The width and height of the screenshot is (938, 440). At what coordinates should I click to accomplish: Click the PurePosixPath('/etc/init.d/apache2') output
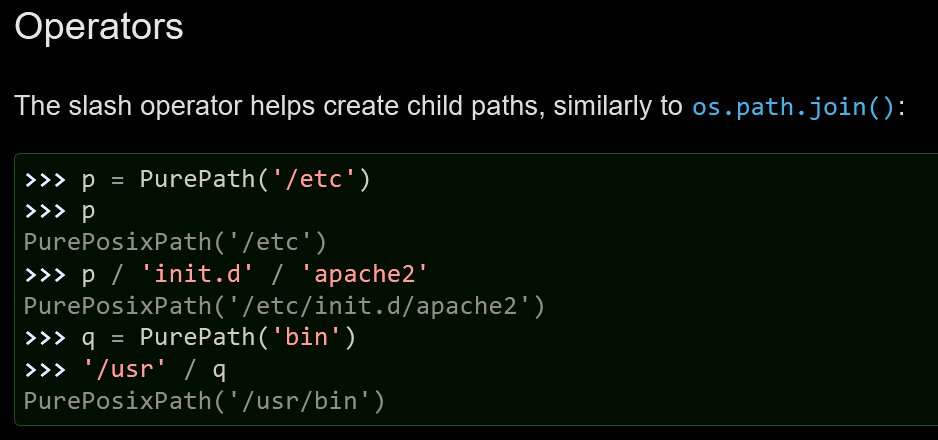tap(283, 304)
